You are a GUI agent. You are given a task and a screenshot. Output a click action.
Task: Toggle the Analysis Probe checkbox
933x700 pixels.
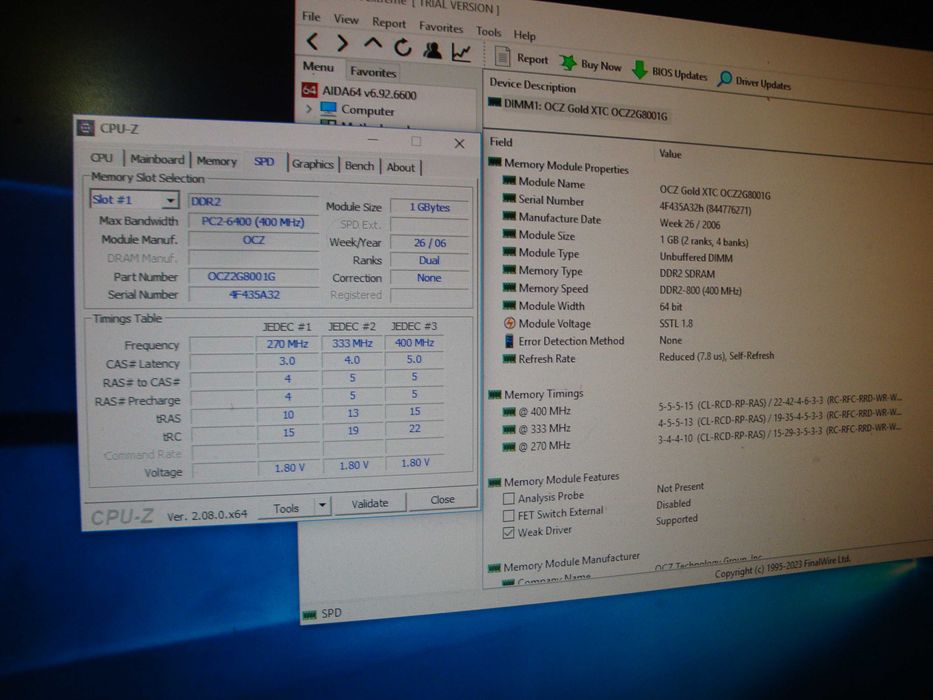click(x=509, y=498)
